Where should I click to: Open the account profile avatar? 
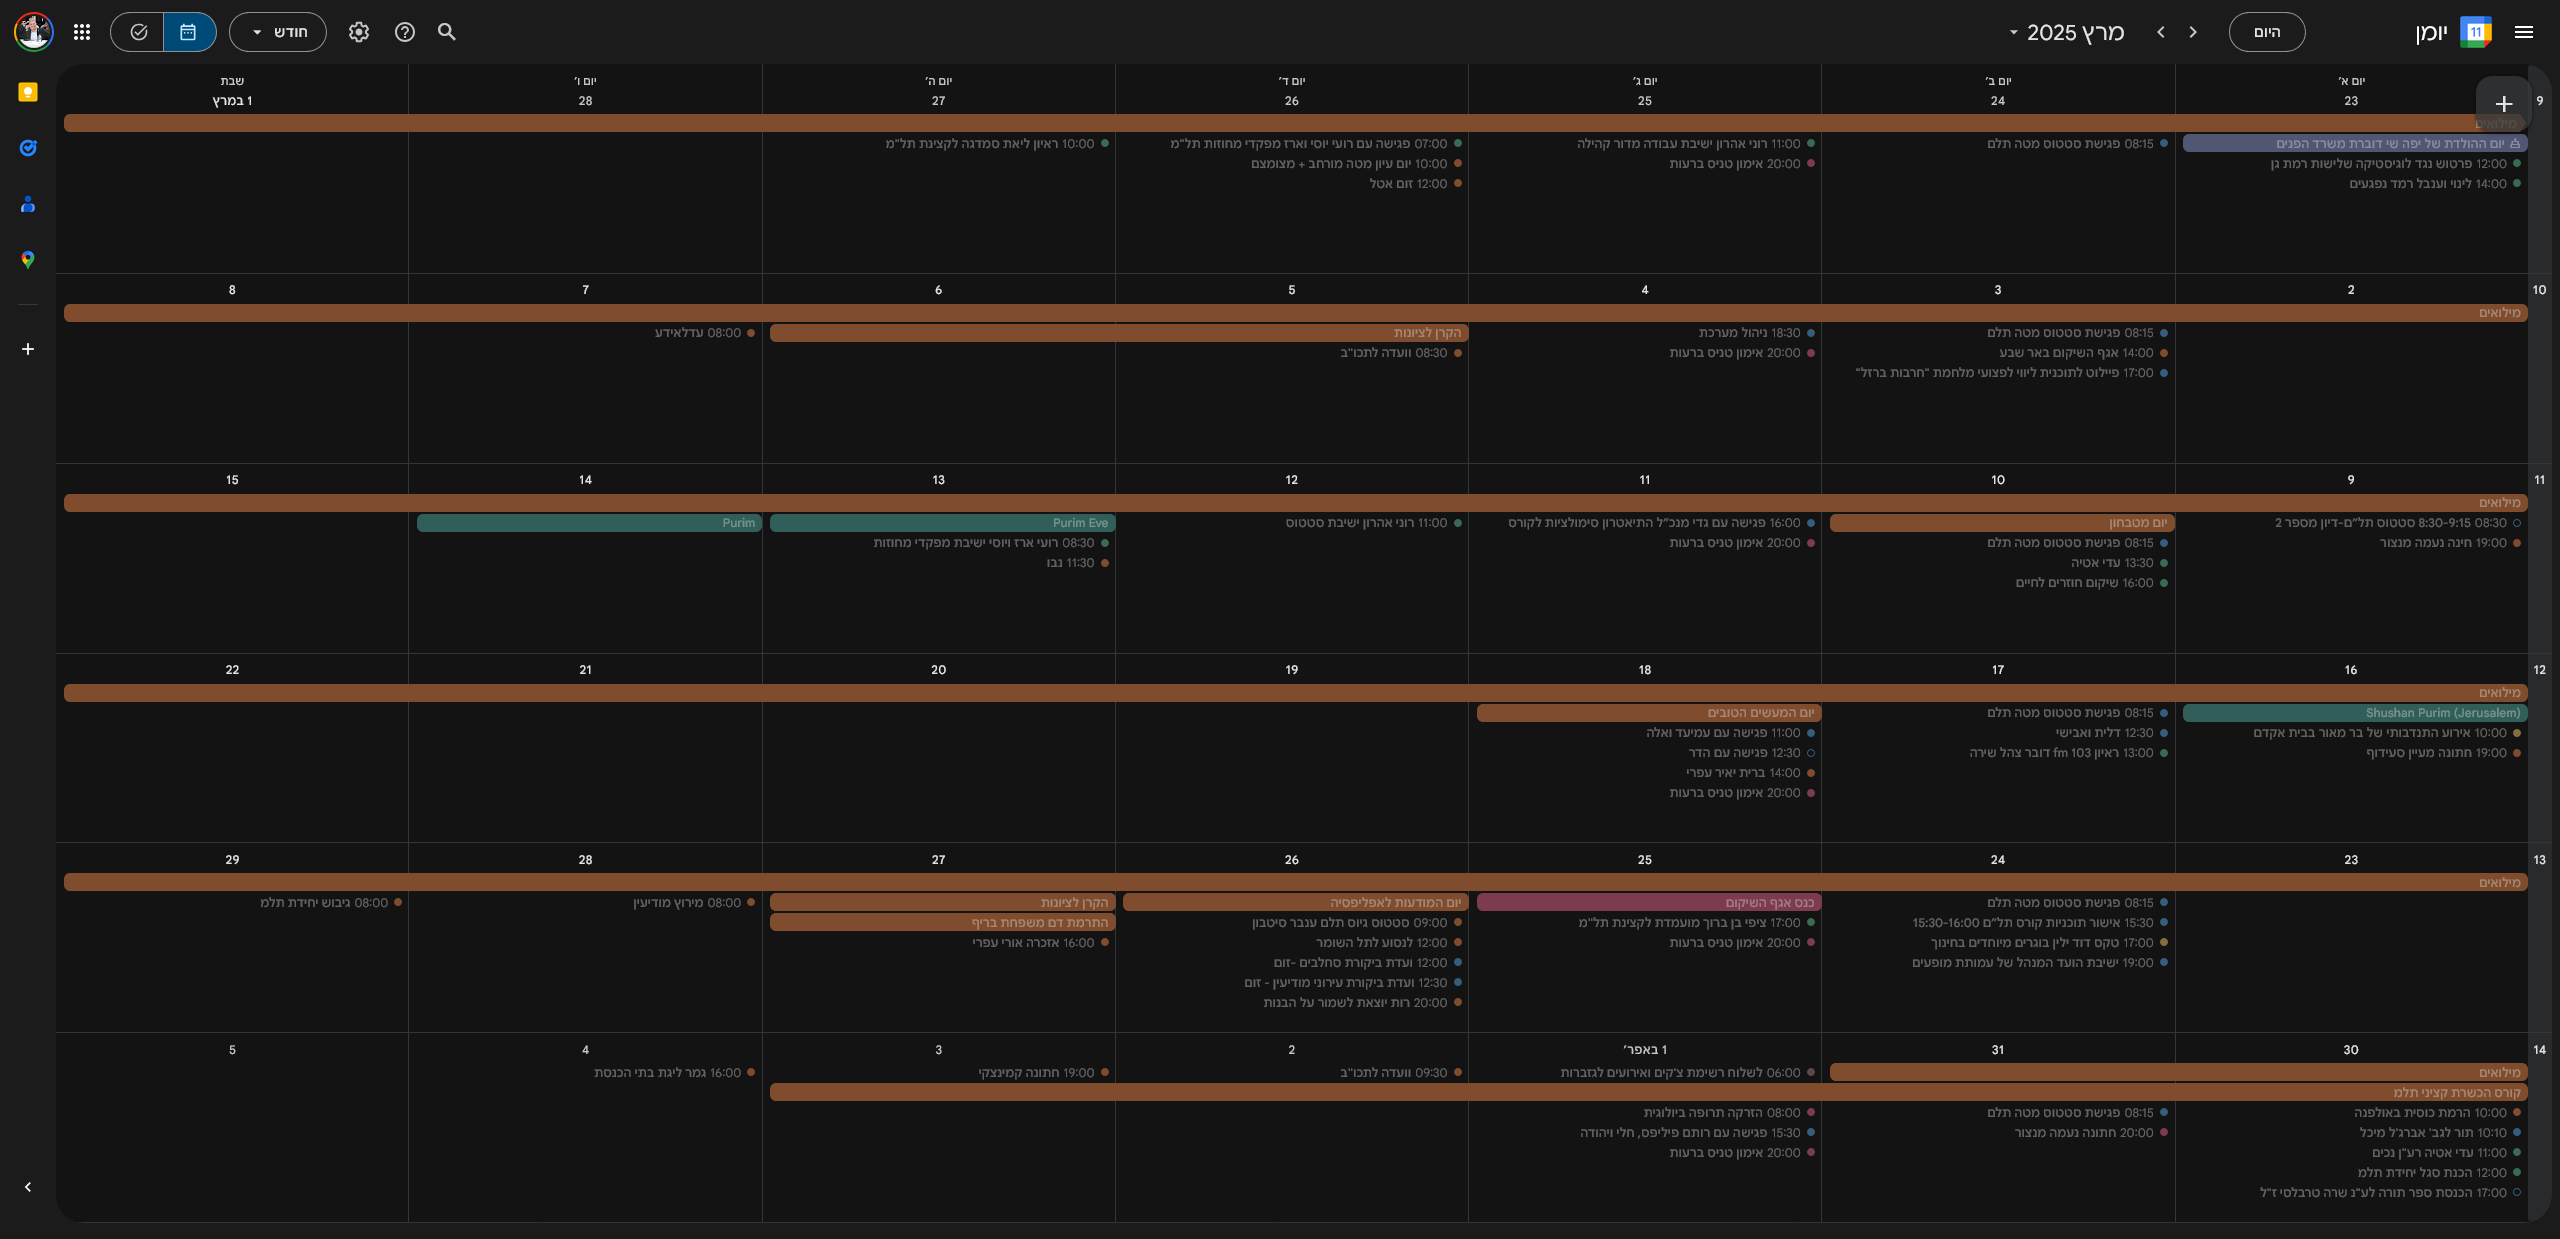pyautogui.click(x=33, y=32)
